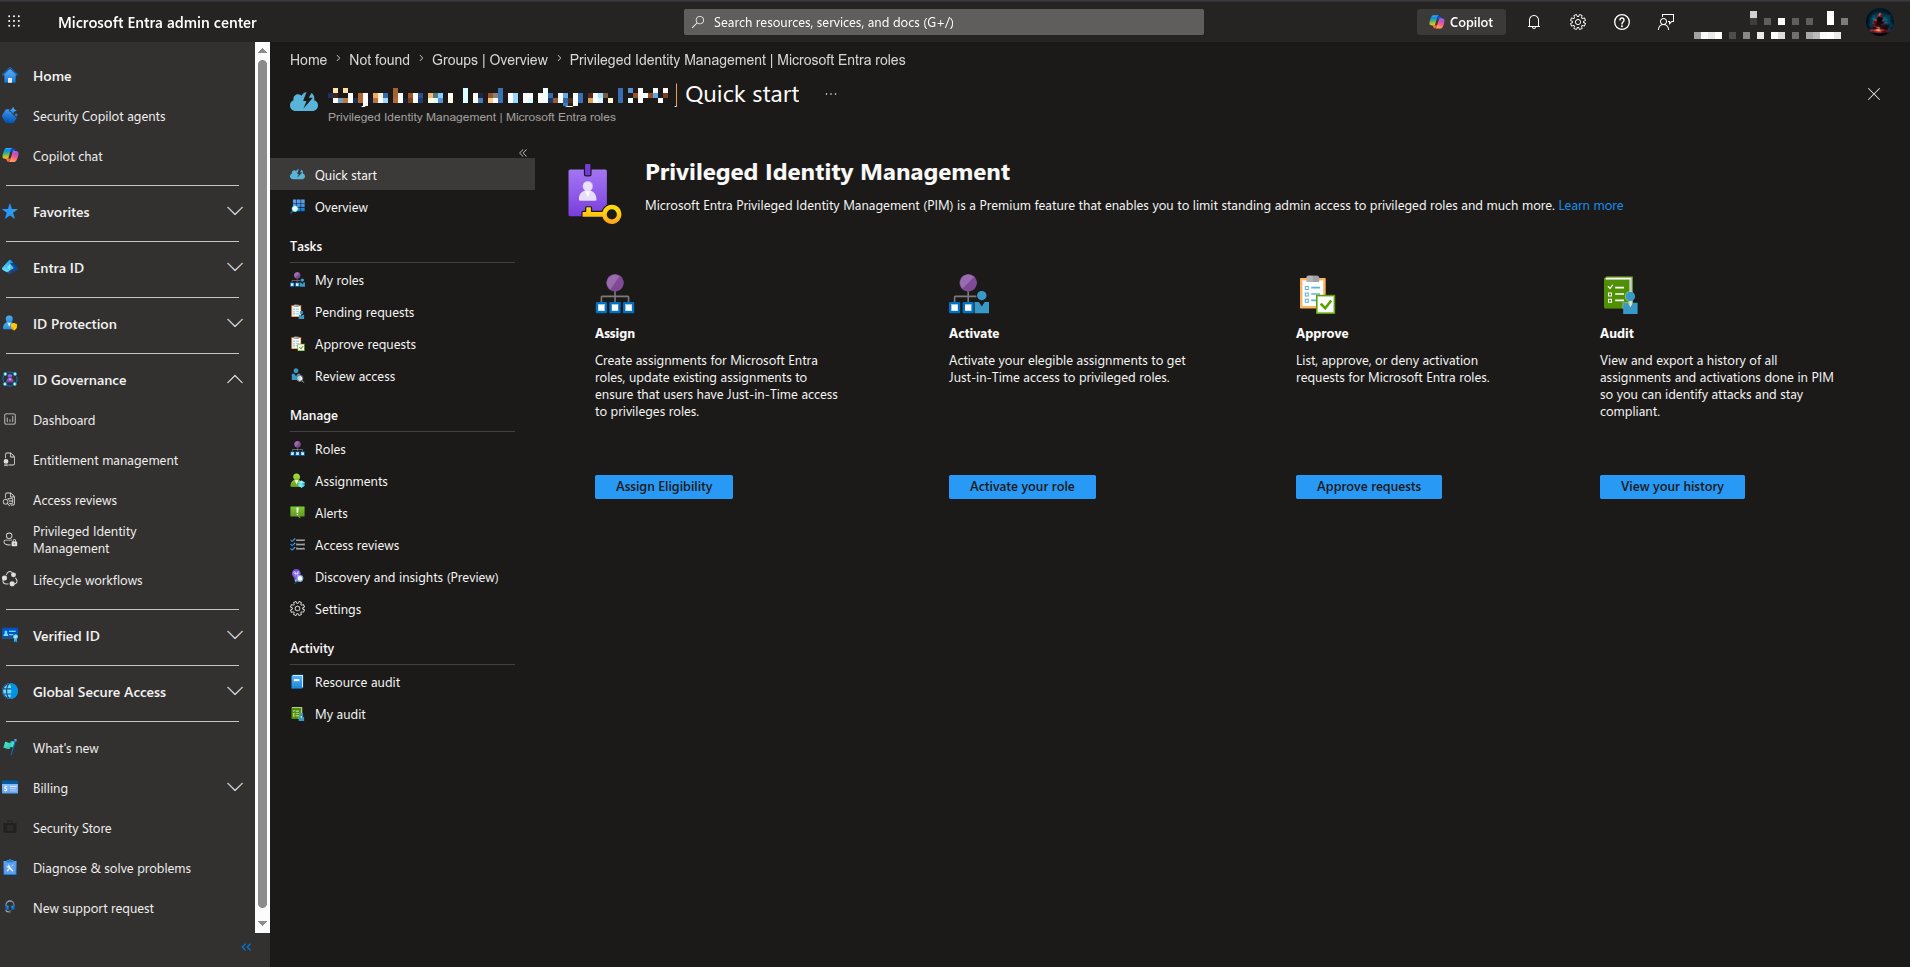The width and height of the screenshot is (1910, 967).
Task: Click the Approve requests blue button
Action: point(1369,487)
